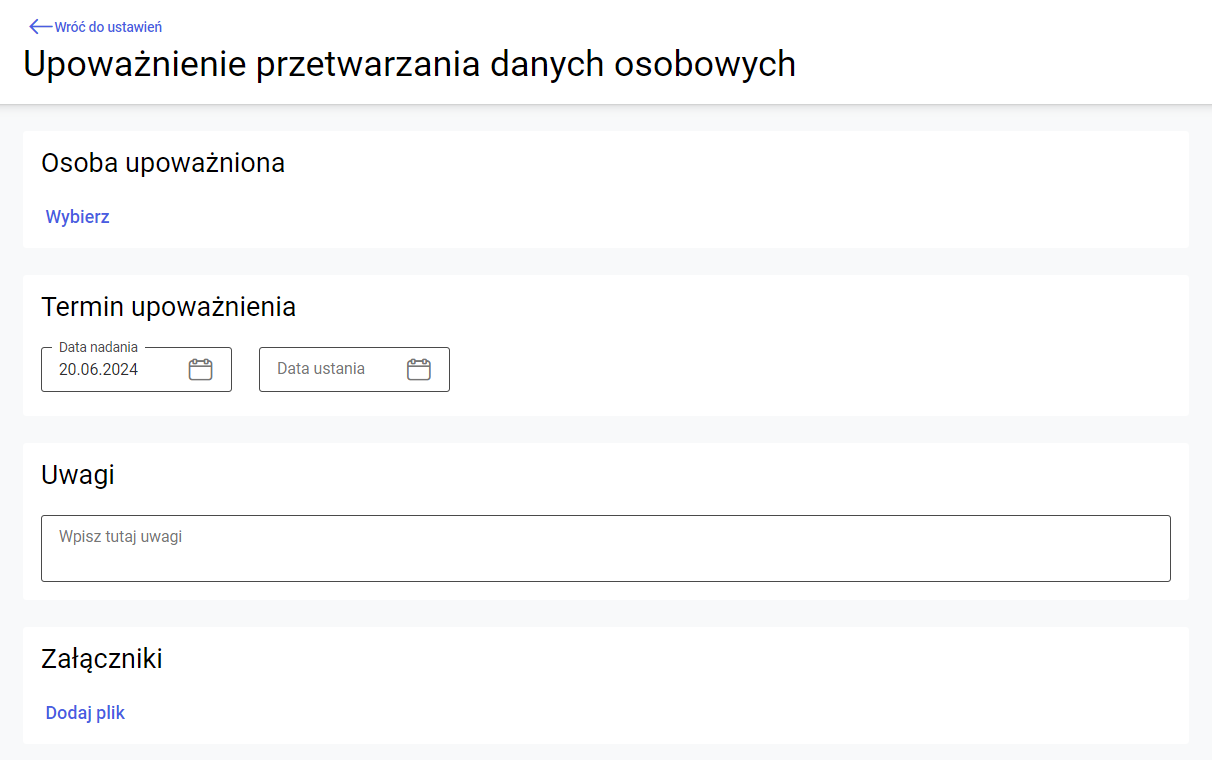Click the Data ustania placeholder text
This screenshot has height=760, width=1212.
tap(321, 369)
